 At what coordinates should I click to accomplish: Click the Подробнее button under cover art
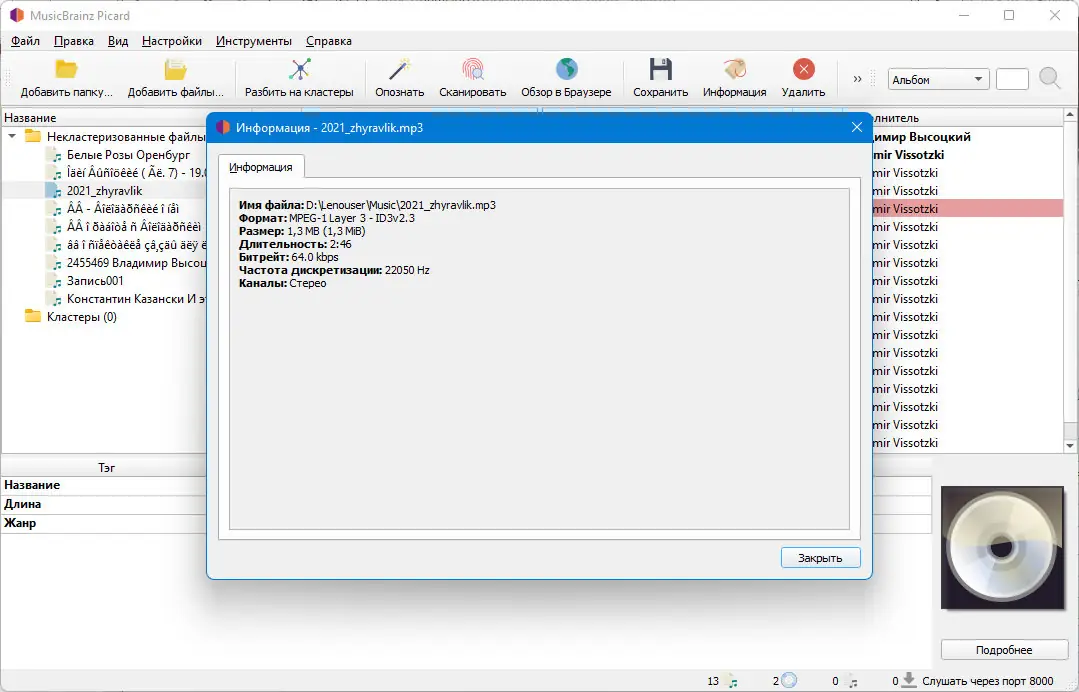pyautogui.click(x=1004, y=650)
